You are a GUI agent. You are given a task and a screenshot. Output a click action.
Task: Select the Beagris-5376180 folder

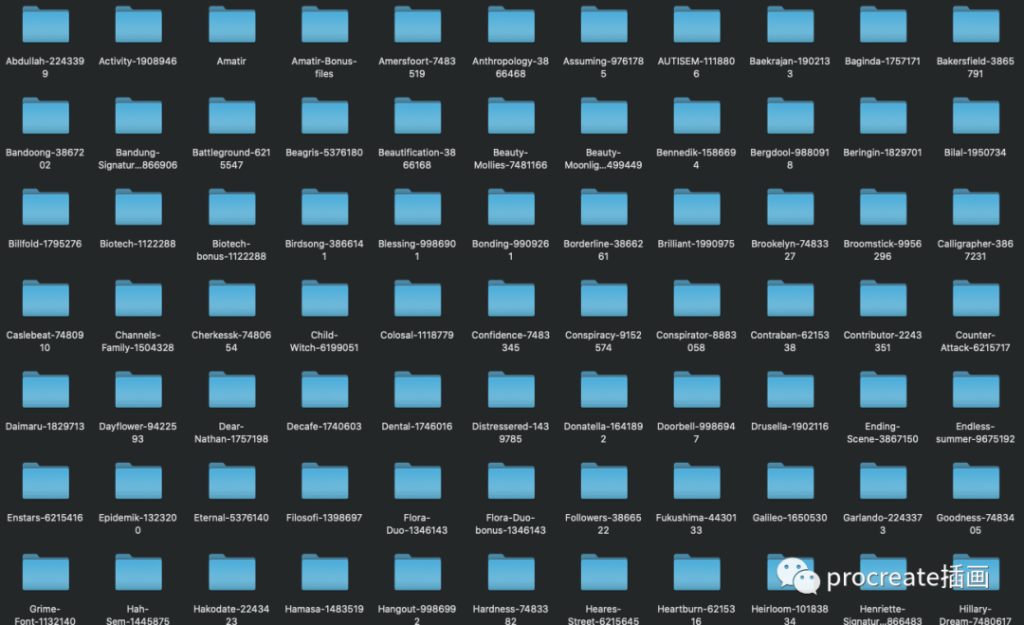coord(324,116)
